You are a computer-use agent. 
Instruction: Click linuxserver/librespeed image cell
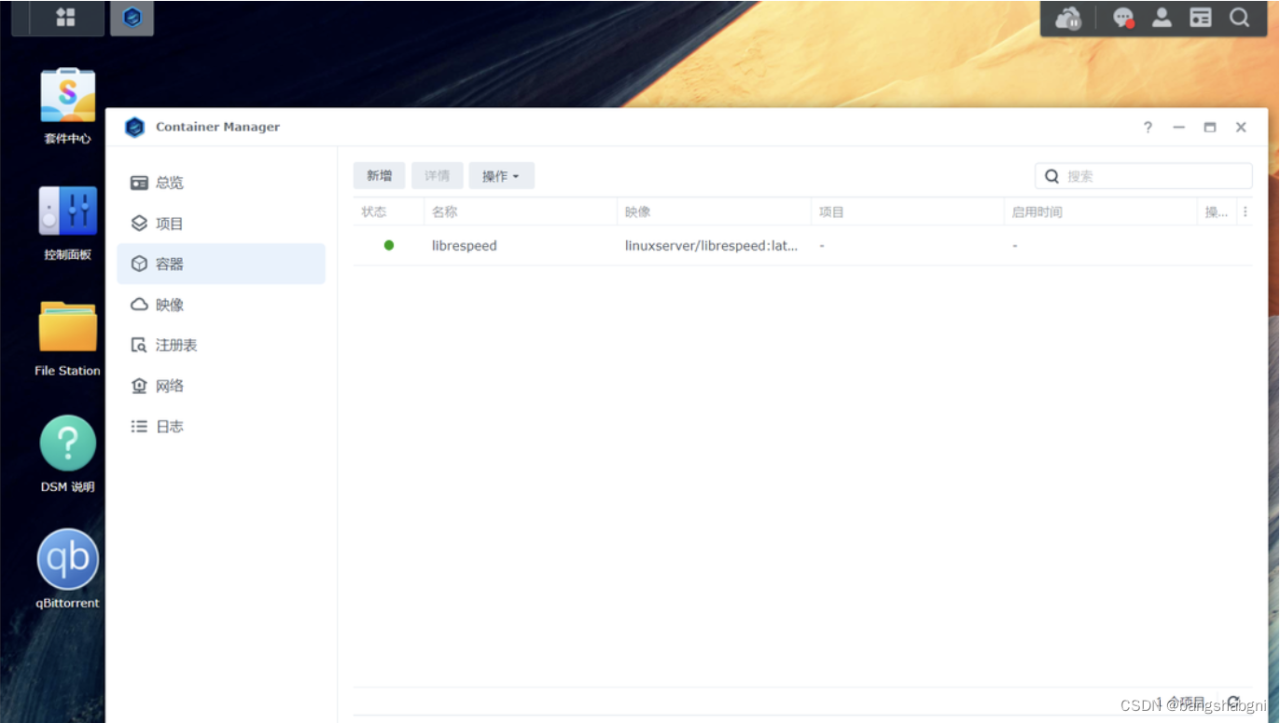click(x=712, y=245)
